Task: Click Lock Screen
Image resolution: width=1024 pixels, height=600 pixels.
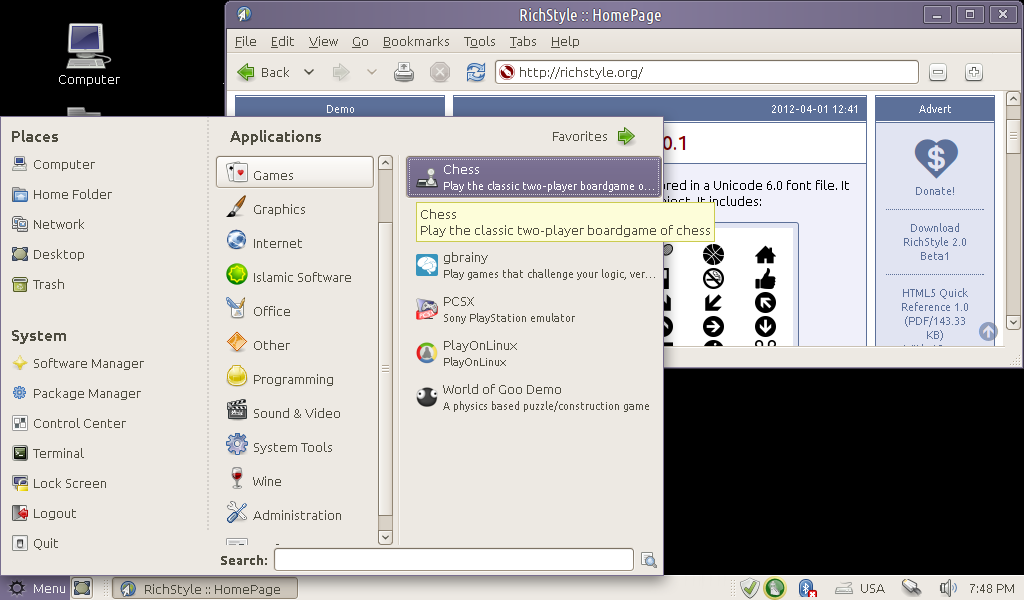Action: (59, 483)
